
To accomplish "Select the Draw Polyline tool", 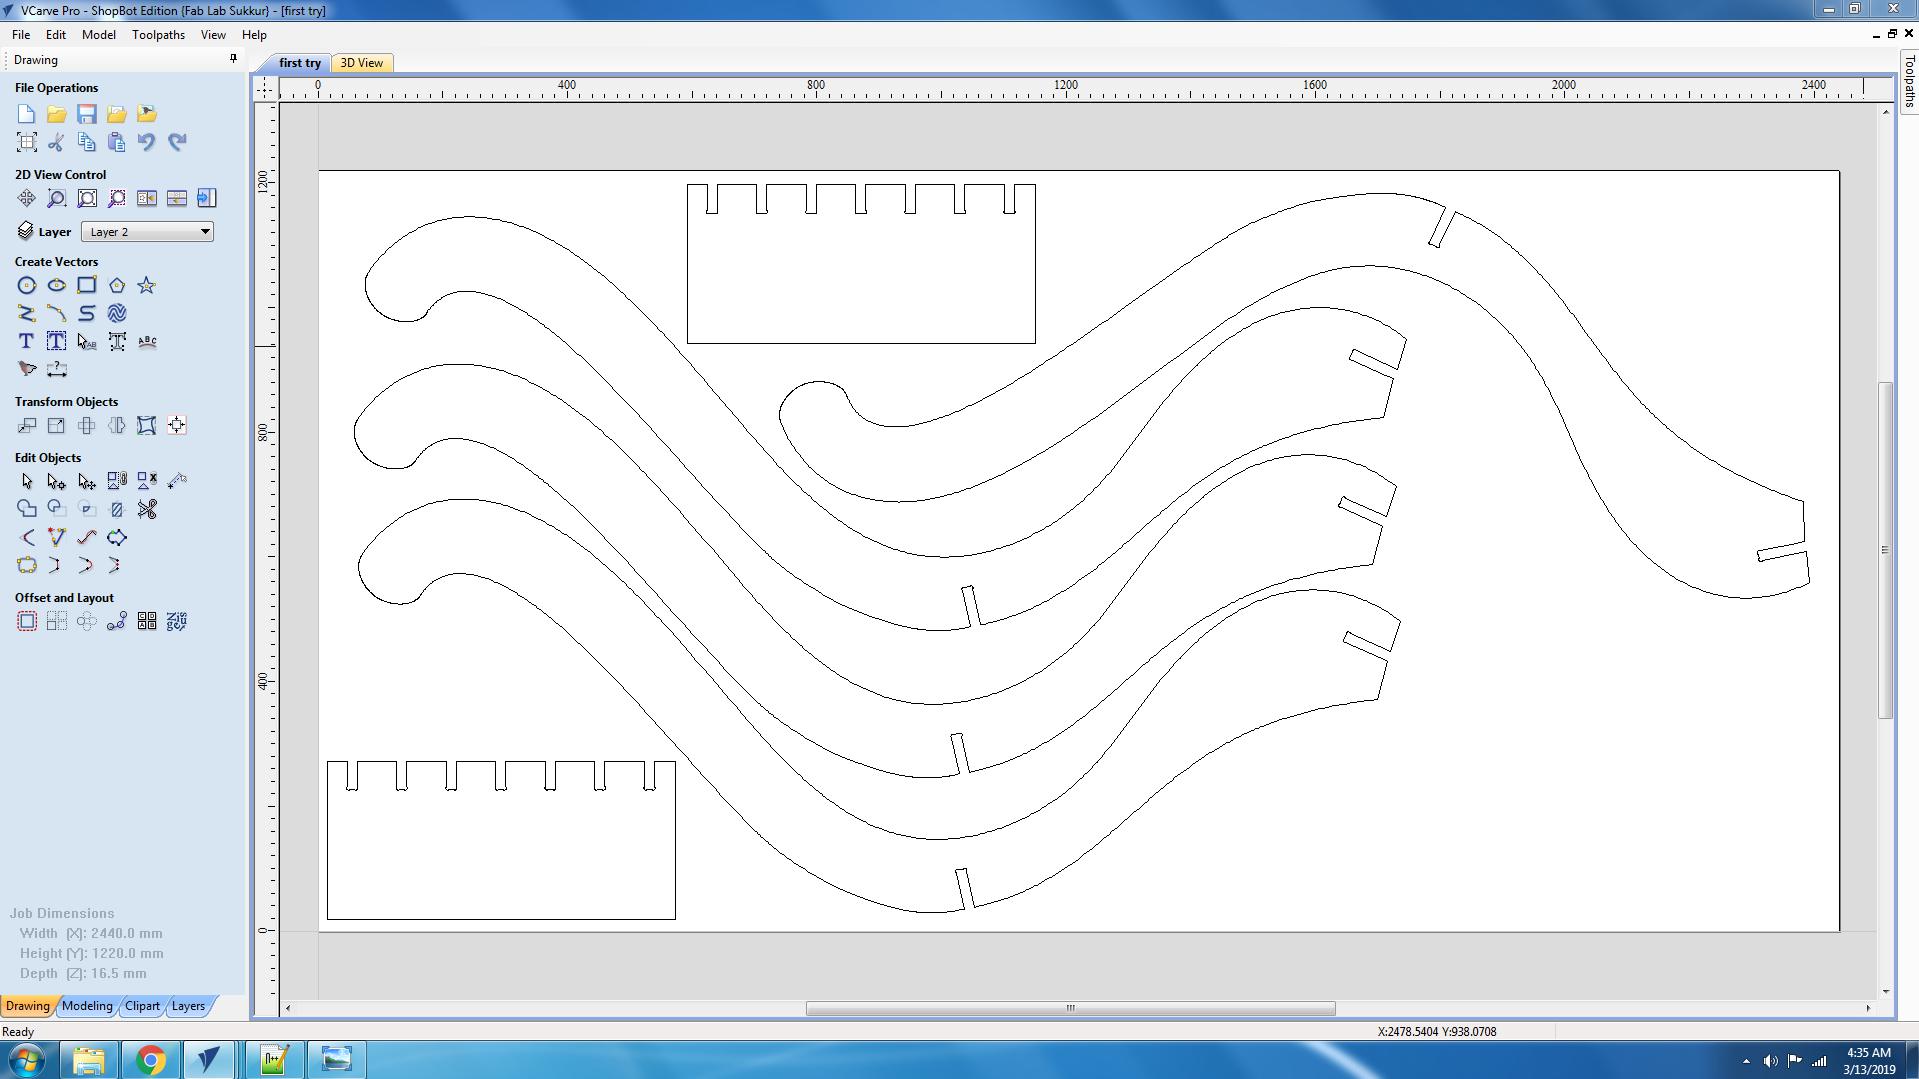I will [x=27, y=314].
